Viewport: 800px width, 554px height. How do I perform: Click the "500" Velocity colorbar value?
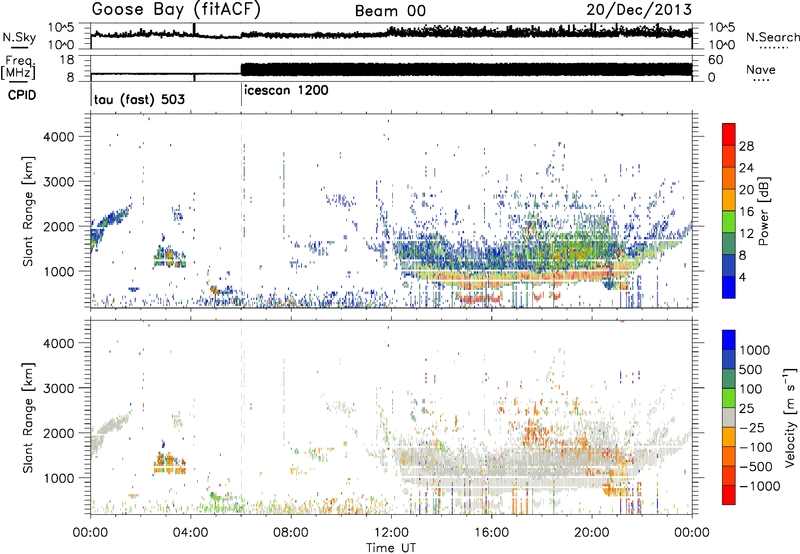(x=751, y=370)
